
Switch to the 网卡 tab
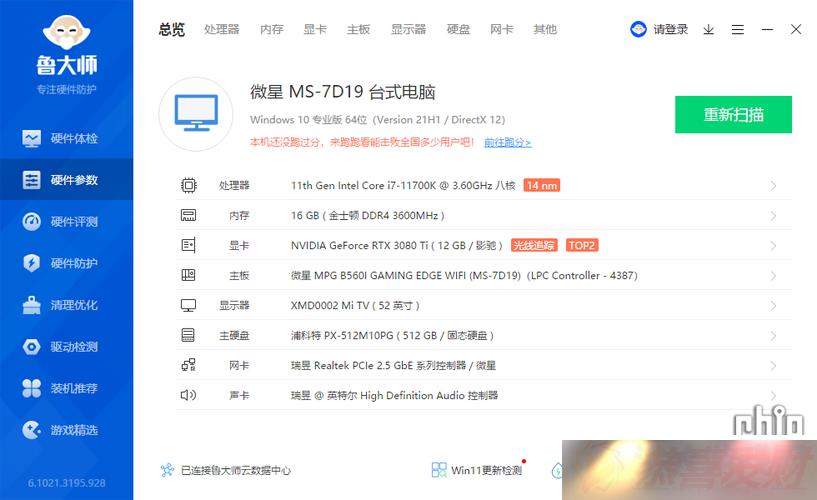[x=502, y=30]
